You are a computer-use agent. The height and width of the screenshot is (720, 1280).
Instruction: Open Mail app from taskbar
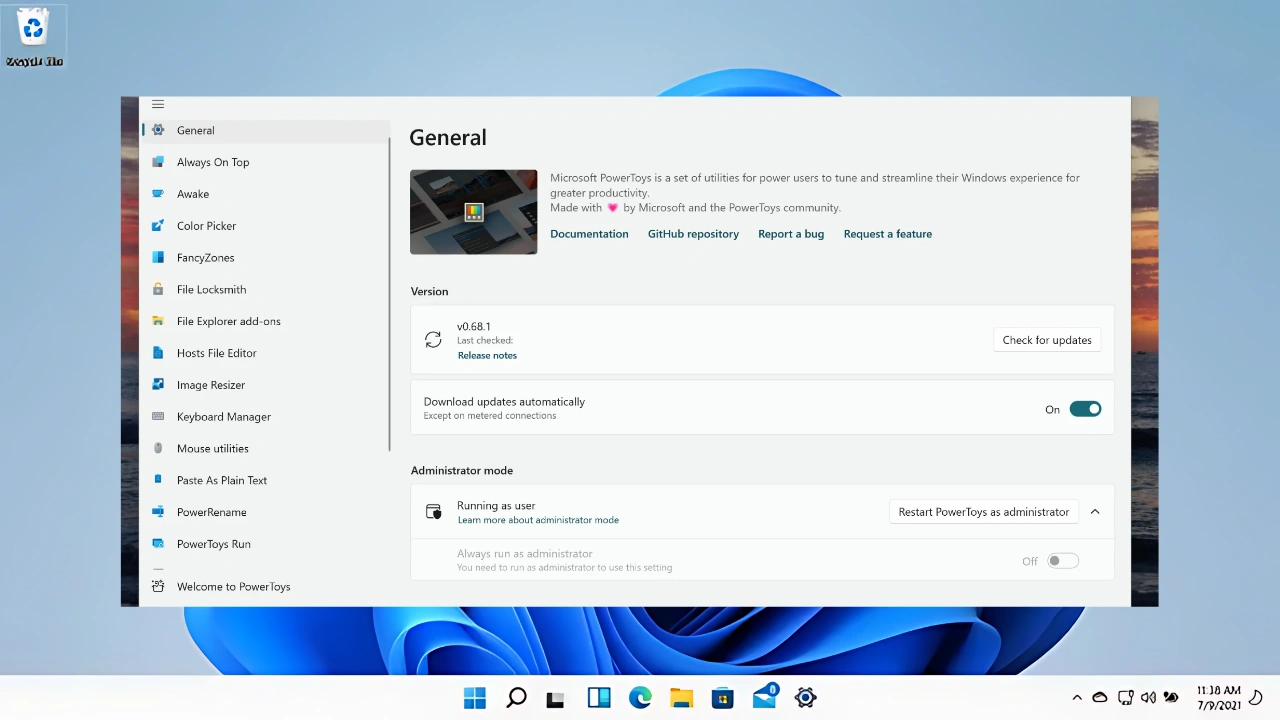pos(765,696)
